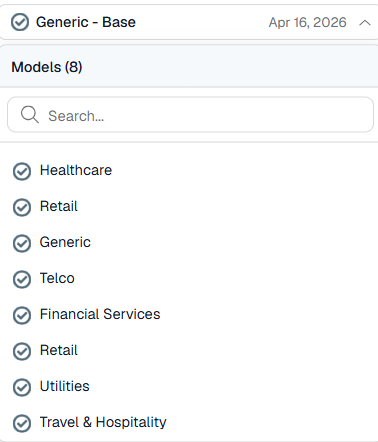This screenshot has width=378, height=442.
Task: Collapse the Generic - Base dropdown chevron
Action: click(365, 23)
